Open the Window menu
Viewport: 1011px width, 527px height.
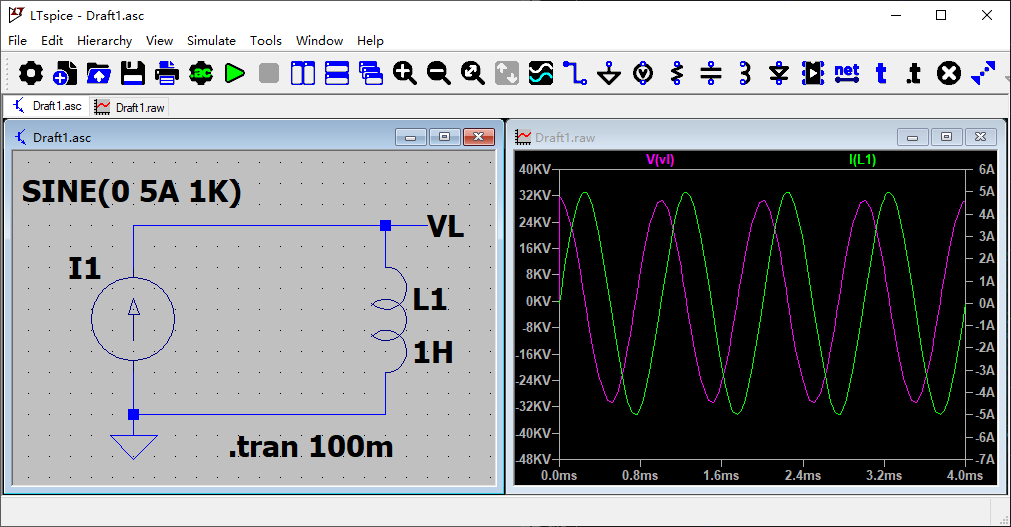319,41
